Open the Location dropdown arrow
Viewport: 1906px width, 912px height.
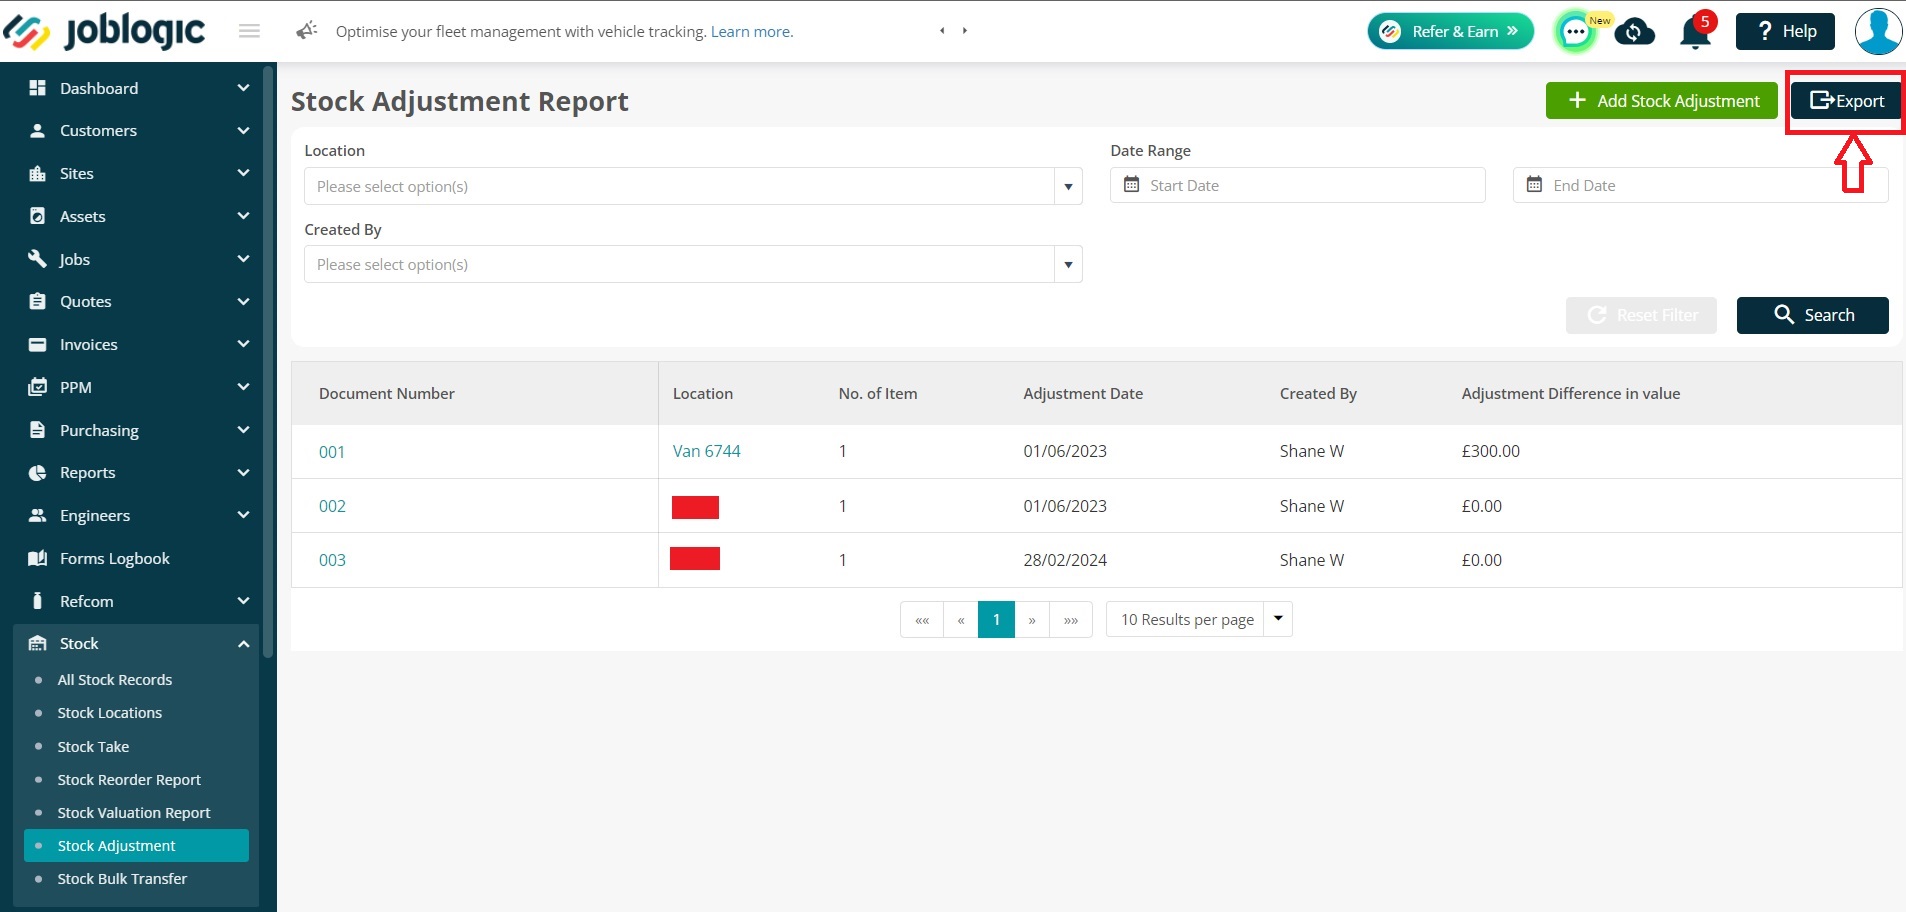1068,186
